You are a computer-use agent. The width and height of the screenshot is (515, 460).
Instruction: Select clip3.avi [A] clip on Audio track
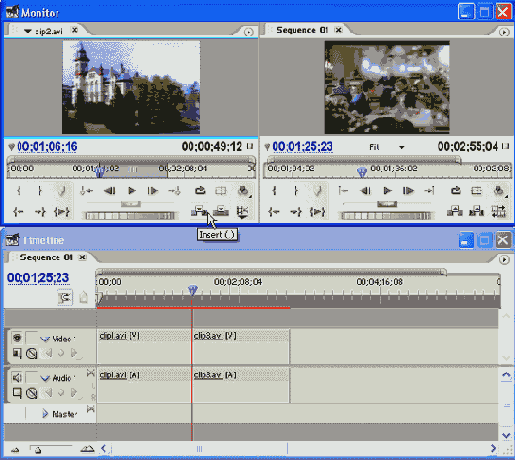[241, 385]
